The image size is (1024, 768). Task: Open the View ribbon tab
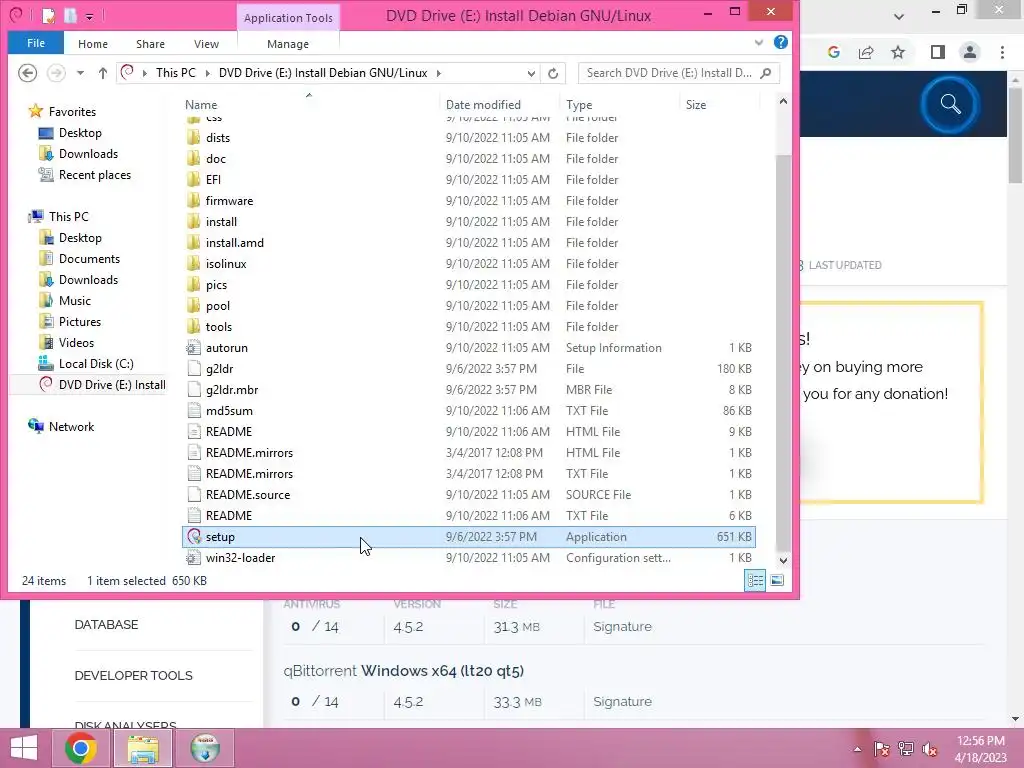tap(206, 44)
